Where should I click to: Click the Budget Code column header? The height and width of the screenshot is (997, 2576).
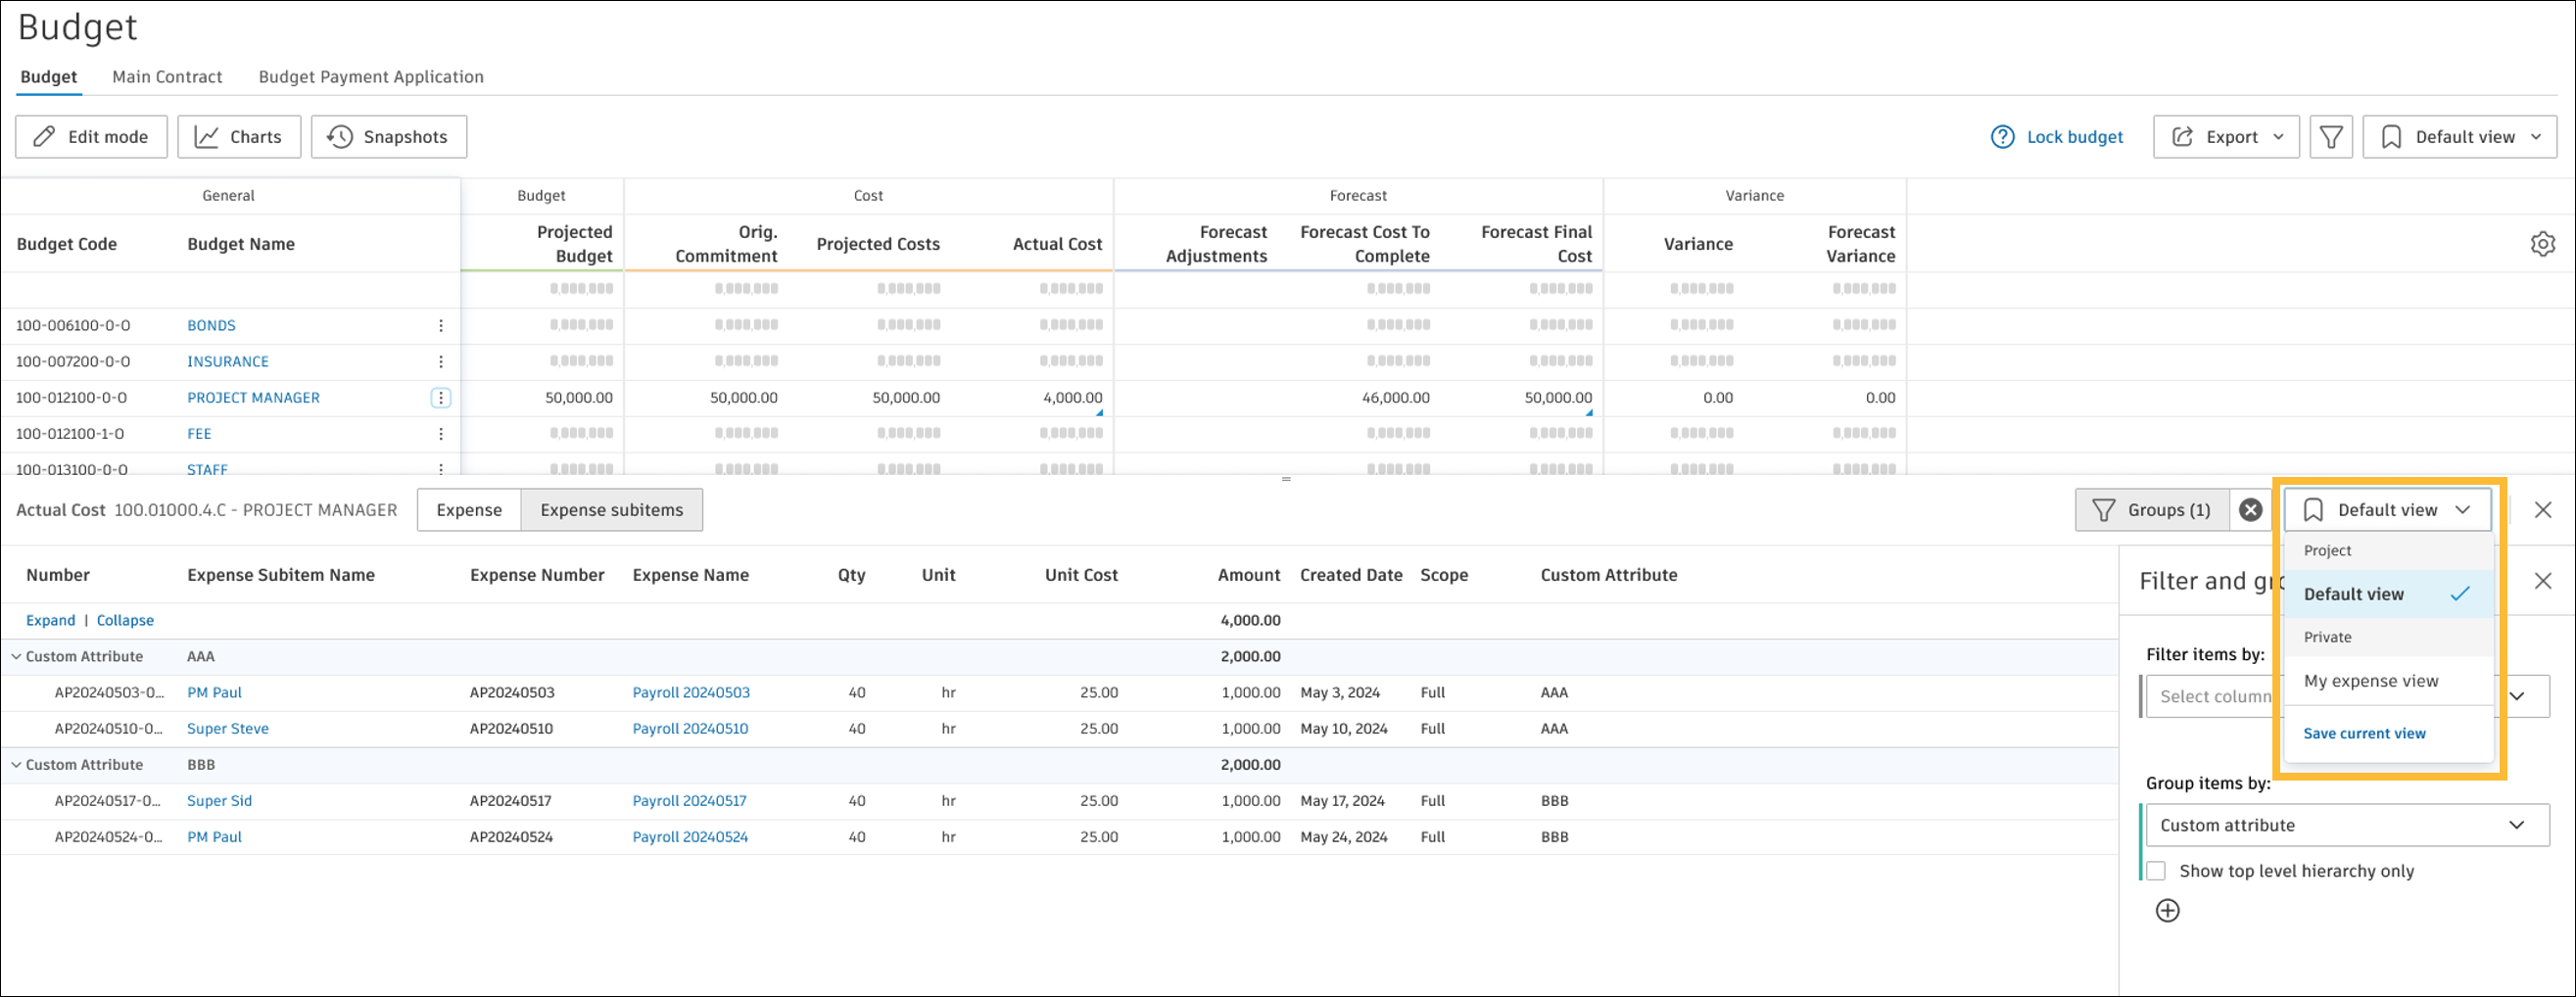click(x=67, y=244)
